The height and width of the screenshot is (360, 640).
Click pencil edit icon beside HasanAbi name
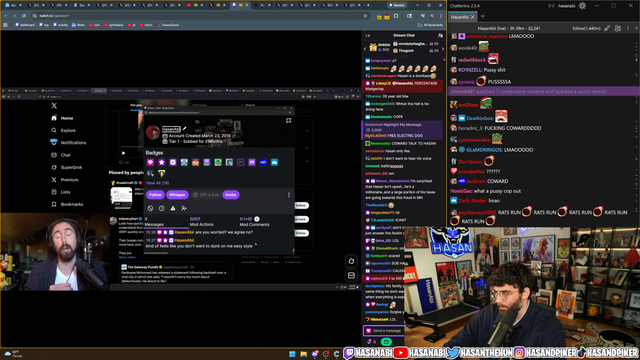(x=185, y=129)
